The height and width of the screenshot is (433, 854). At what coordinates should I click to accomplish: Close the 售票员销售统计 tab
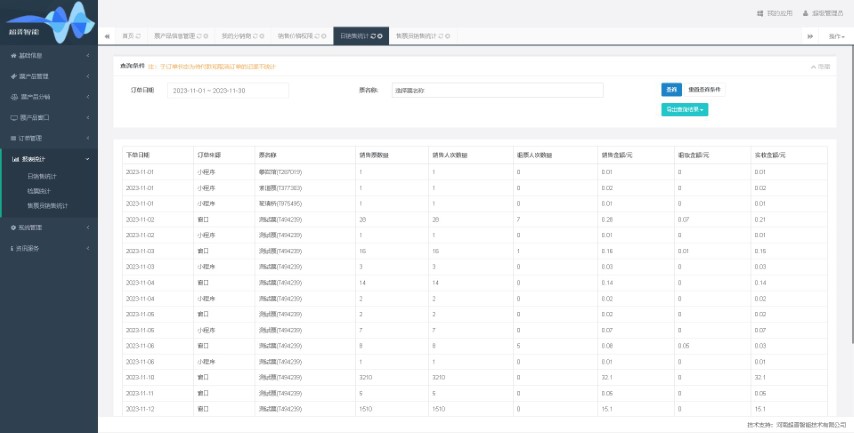point(448,36)
